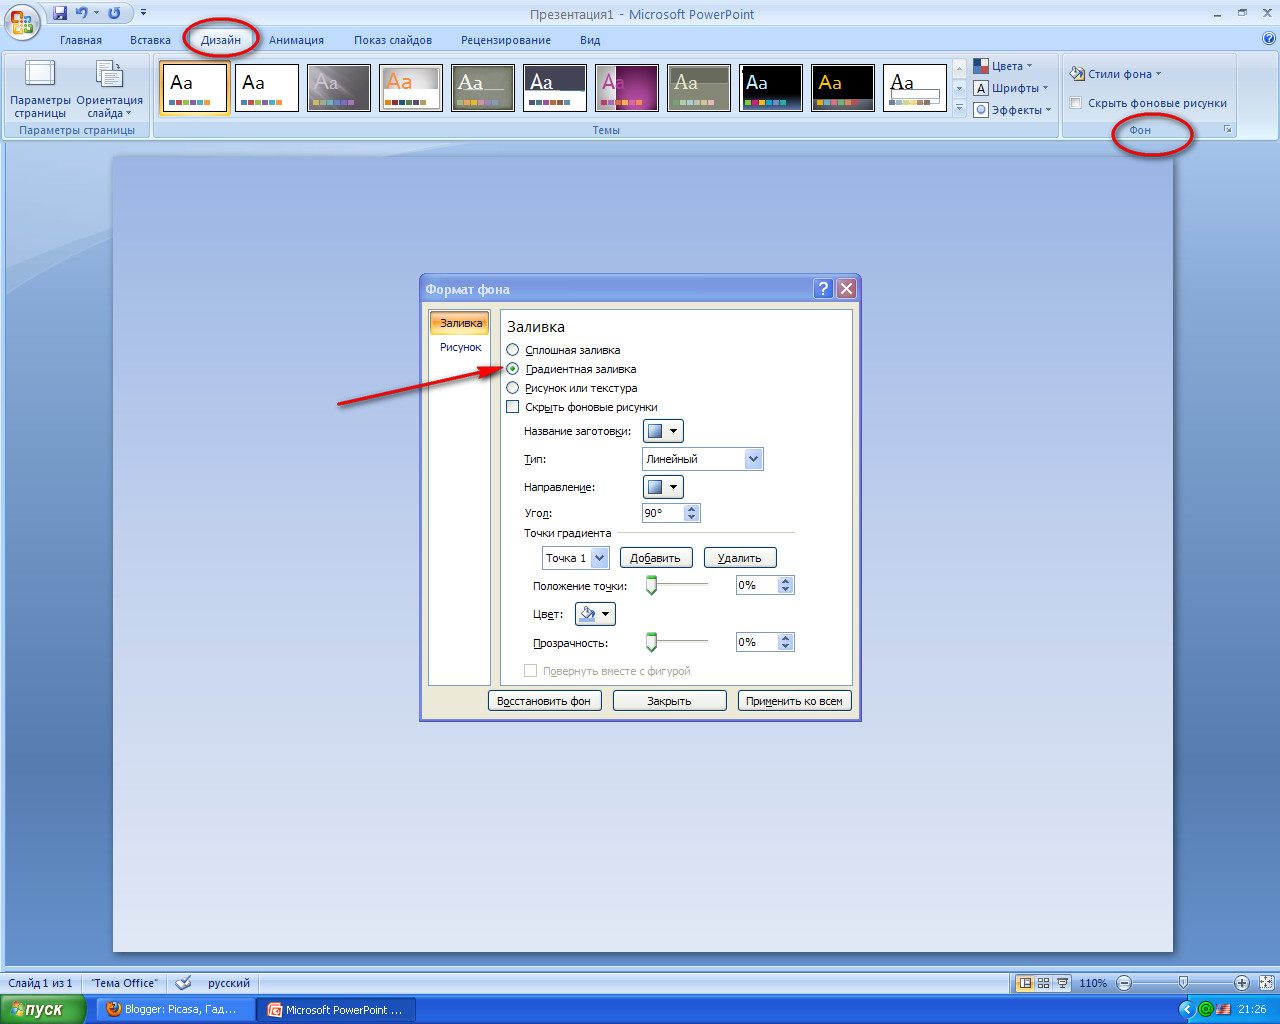
Task: Switch to the Вид tab
Action: pos(590,40)
